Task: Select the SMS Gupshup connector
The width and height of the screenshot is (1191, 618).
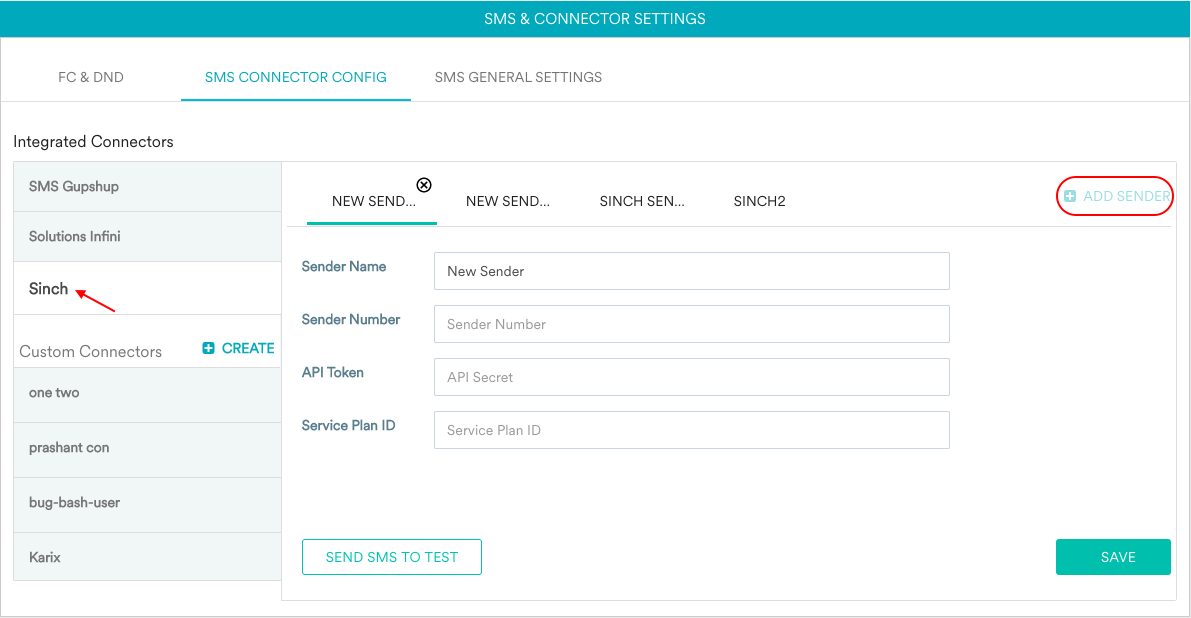Action: (147, 187)
